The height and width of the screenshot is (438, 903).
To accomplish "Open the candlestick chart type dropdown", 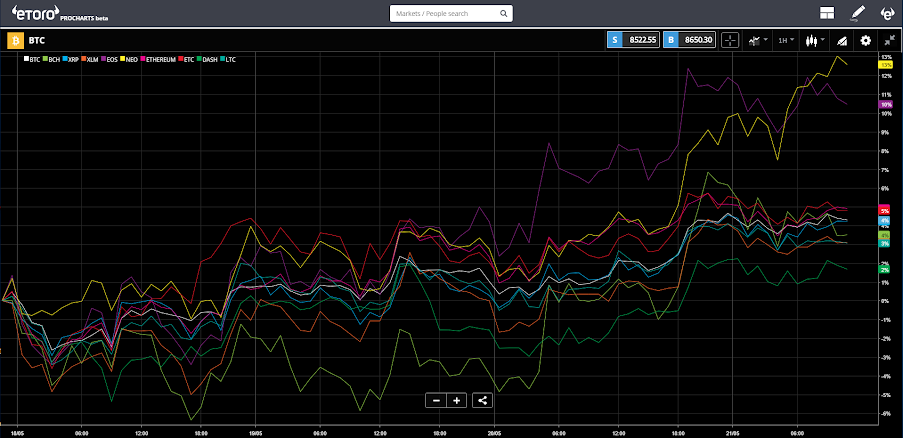I will (x=815, y=40).
